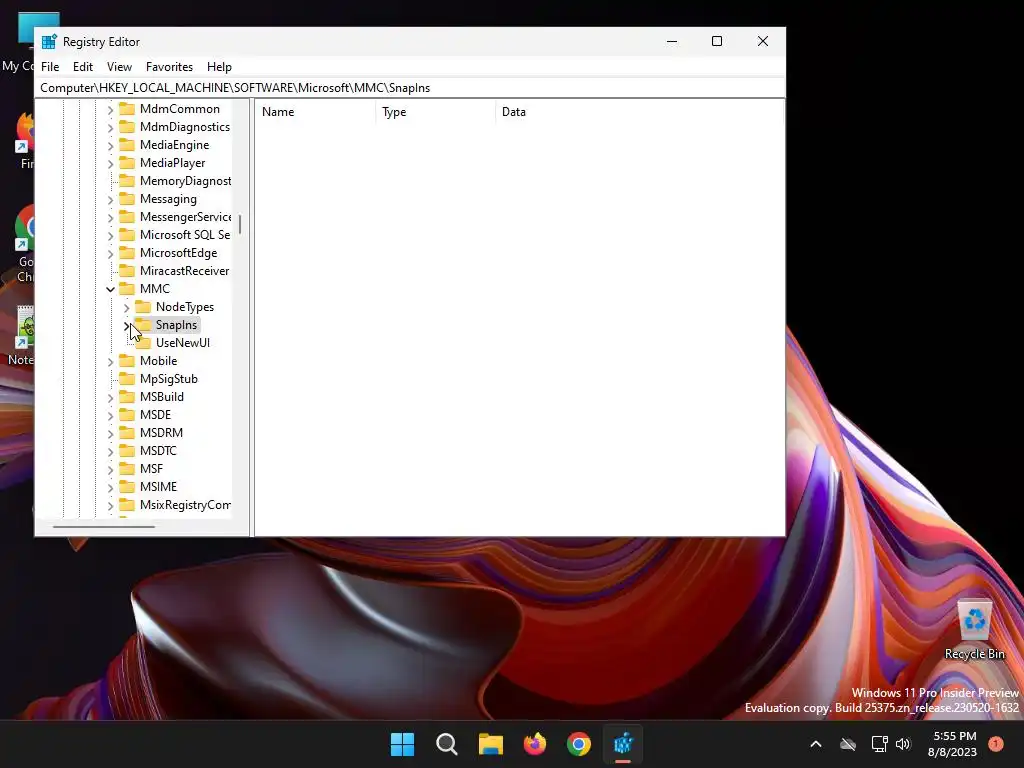Show hidden system tray icons
Image resolution: width=1024 pixels, height=768 pixels.
[x=816, y=744]
